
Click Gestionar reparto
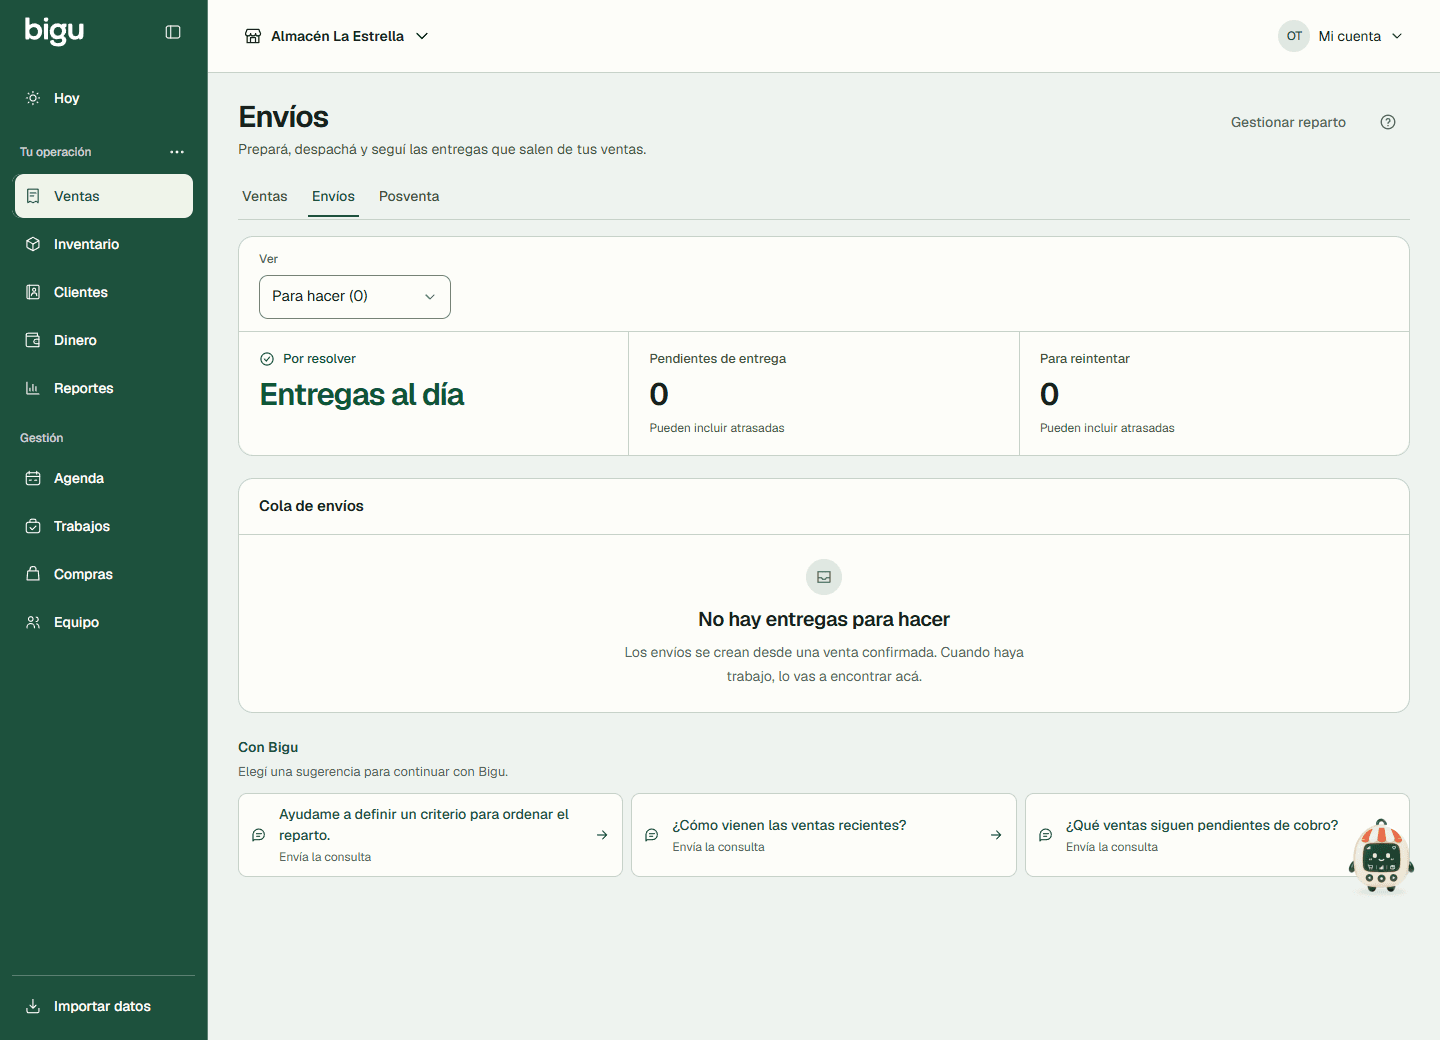click(1288, 122)
